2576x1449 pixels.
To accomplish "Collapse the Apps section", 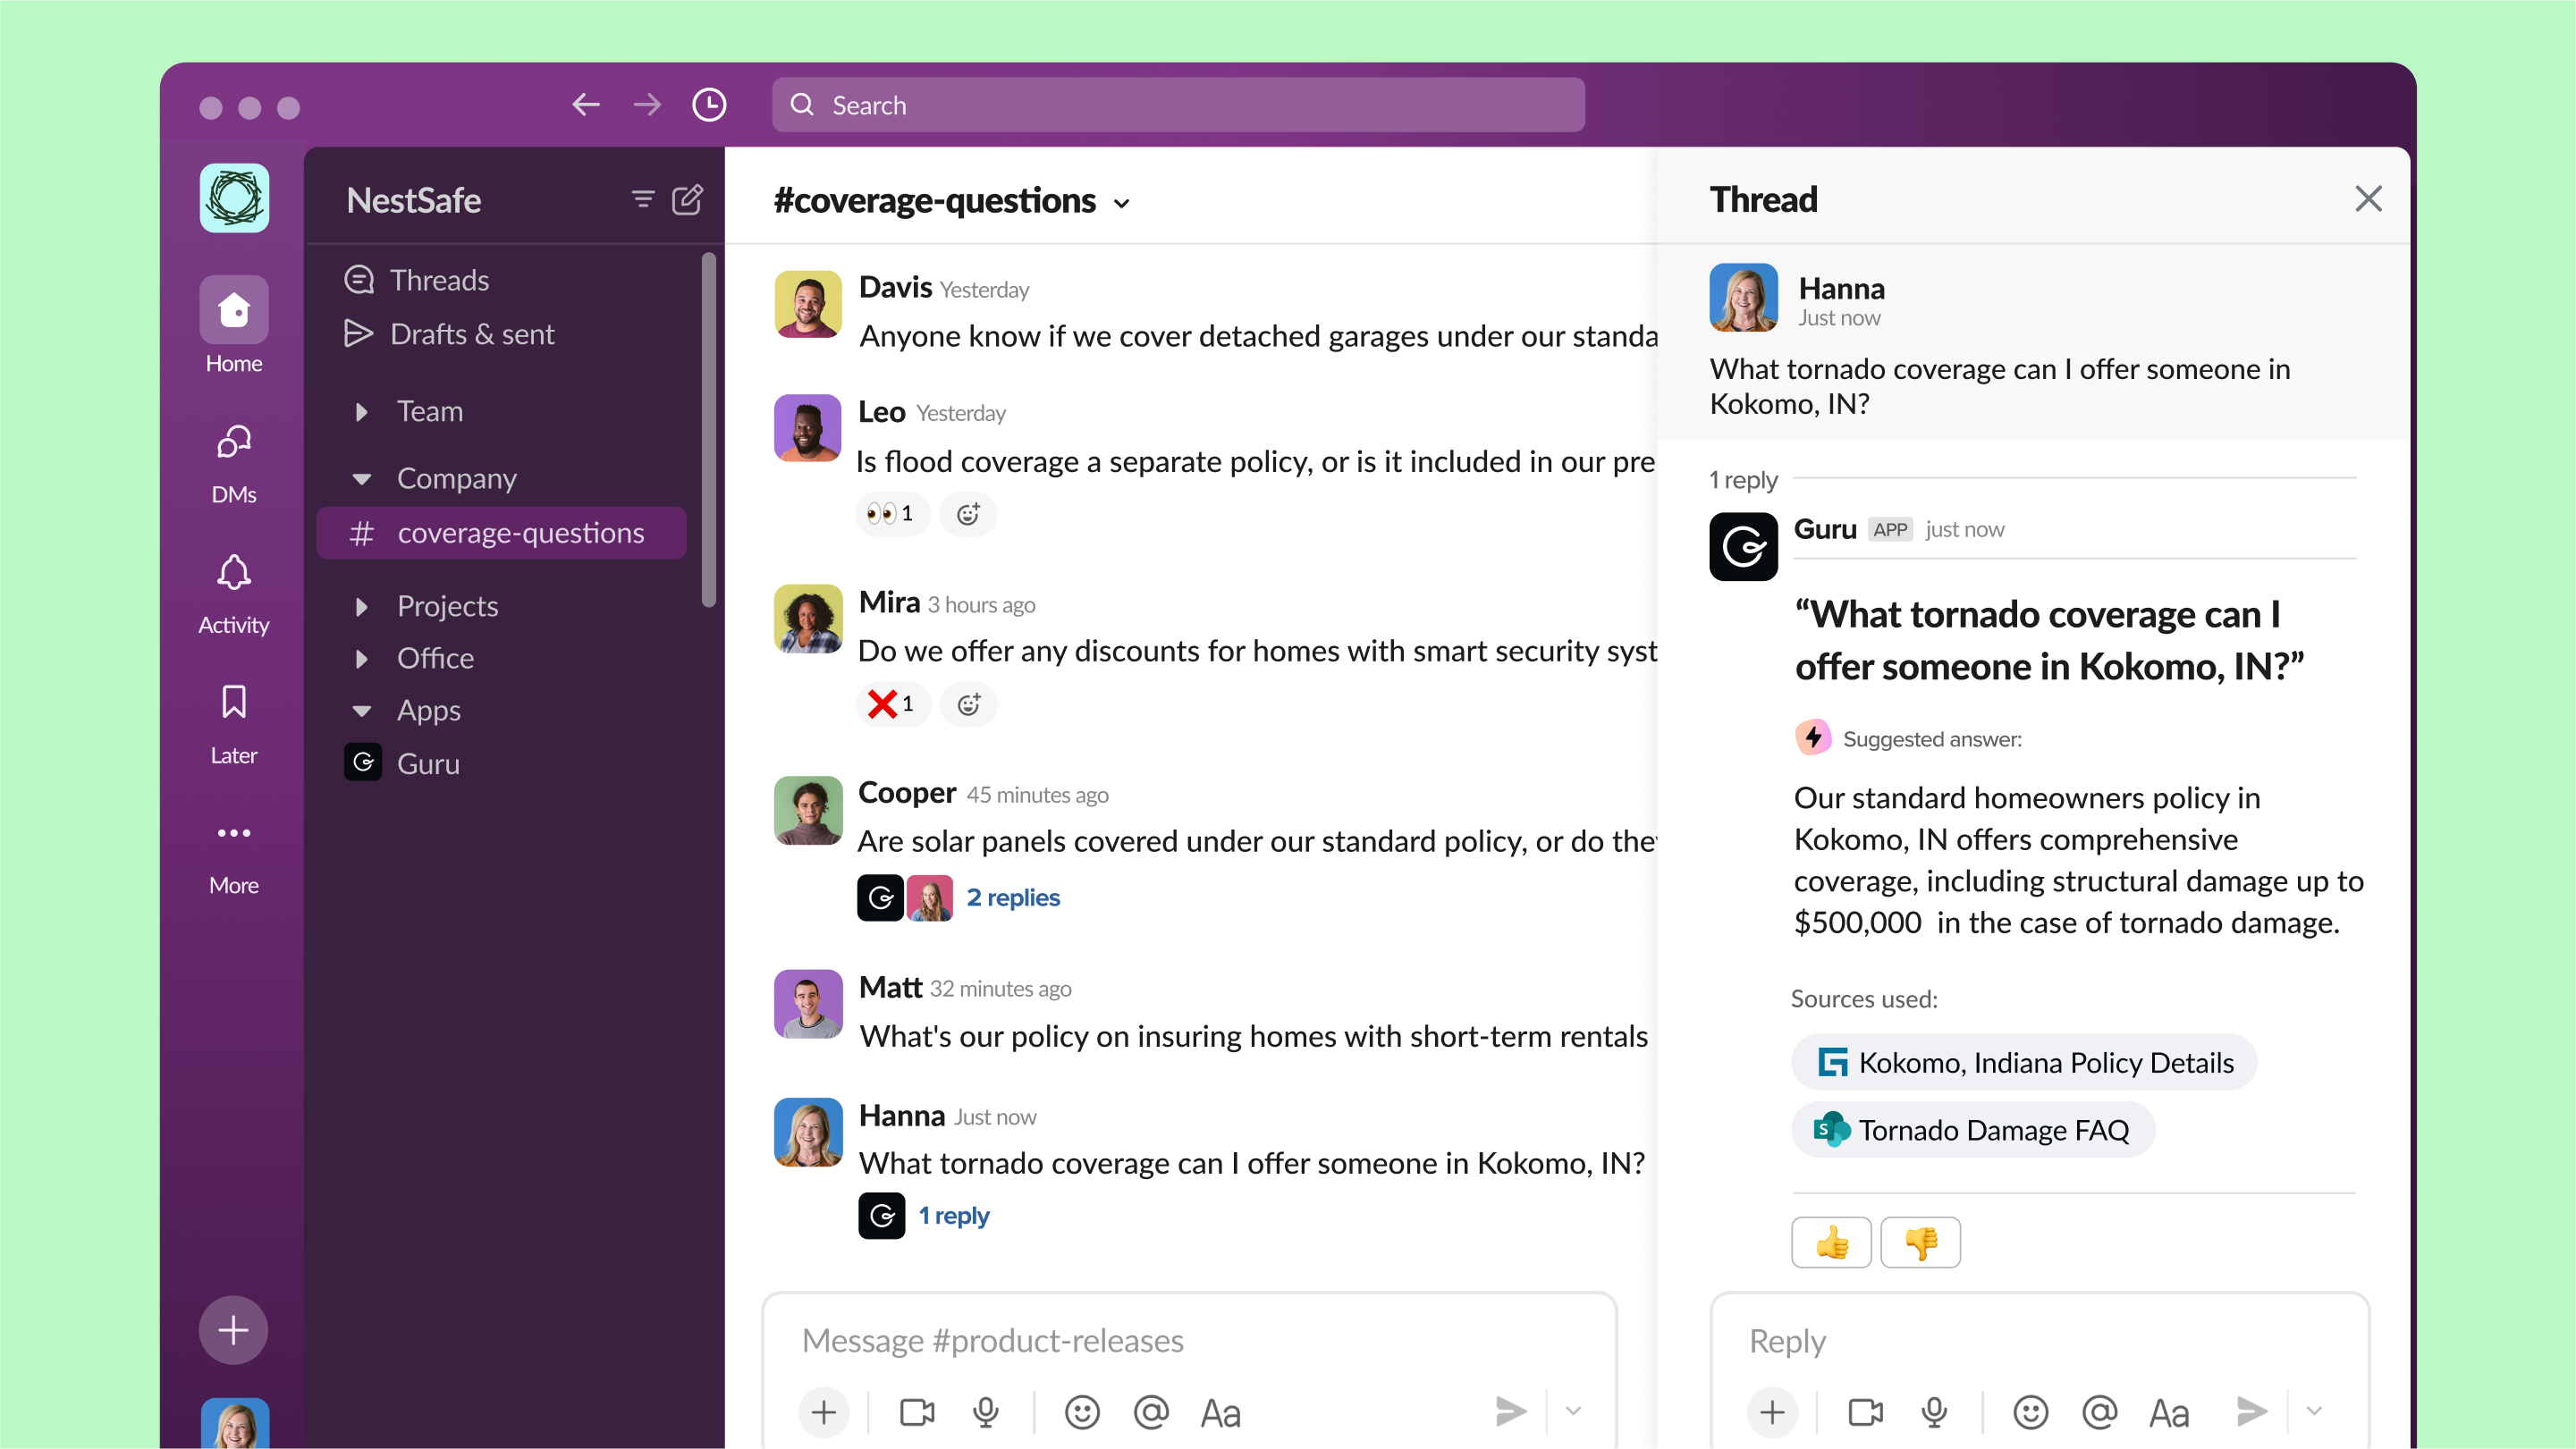I will click(362, 711).
